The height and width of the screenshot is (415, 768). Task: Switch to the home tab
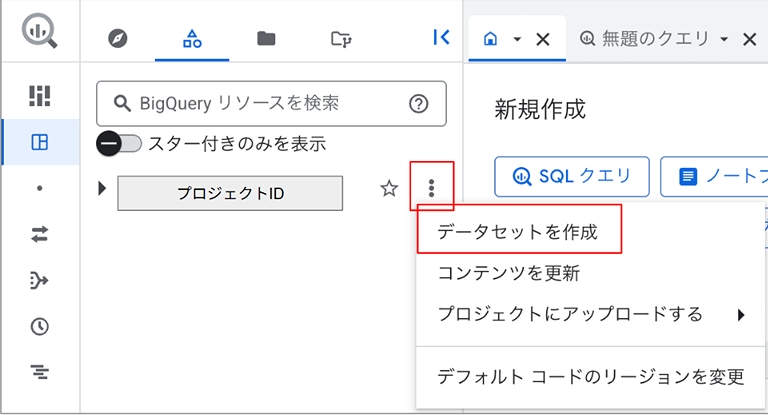(x=490, y=38)
